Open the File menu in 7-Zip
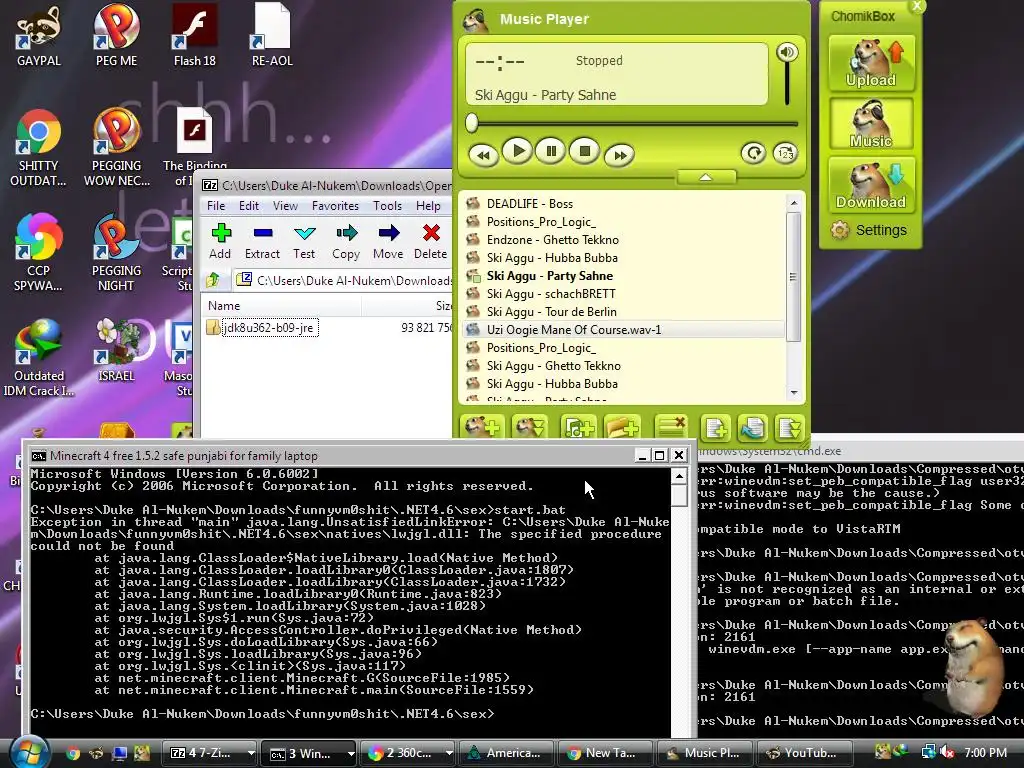Viewport: 1024px width, 768px height. tap(216, 206)
